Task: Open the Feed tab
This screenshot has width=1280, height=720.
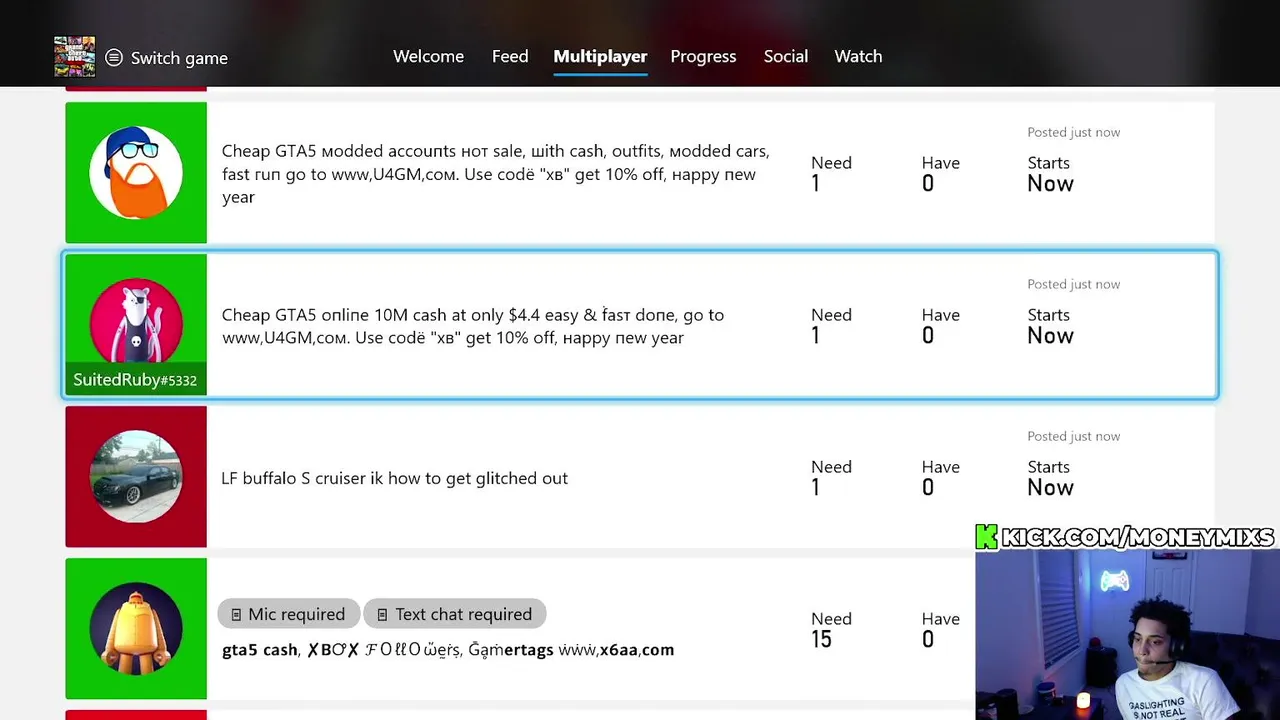Action: pos(510,56)
